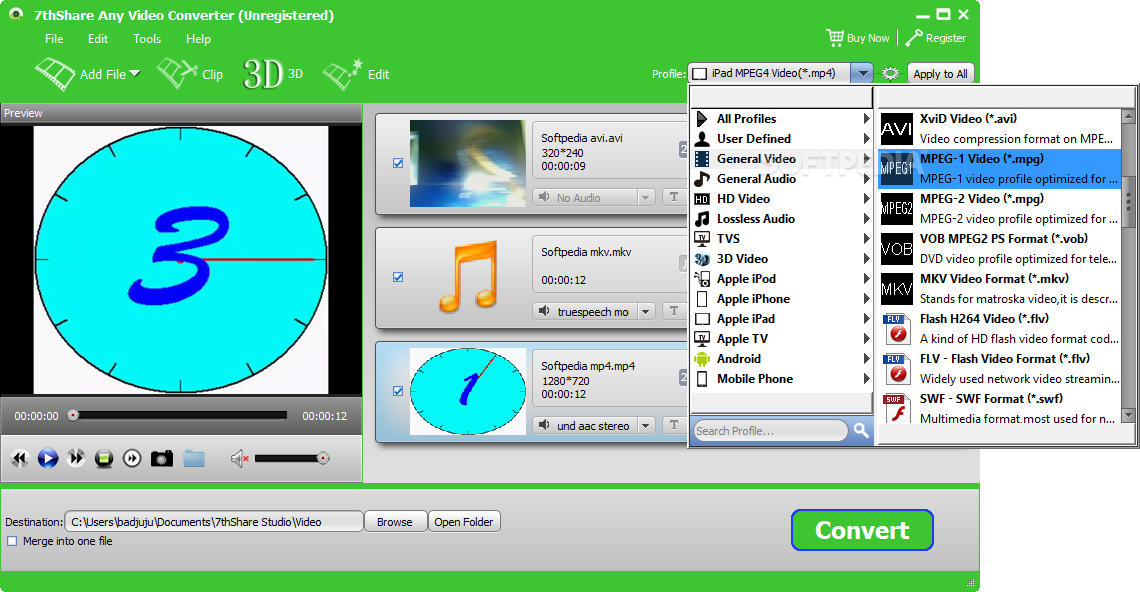Open the Edit effects tool
1140x592 pixels.
pyautogui.click(x=356, y=74)
